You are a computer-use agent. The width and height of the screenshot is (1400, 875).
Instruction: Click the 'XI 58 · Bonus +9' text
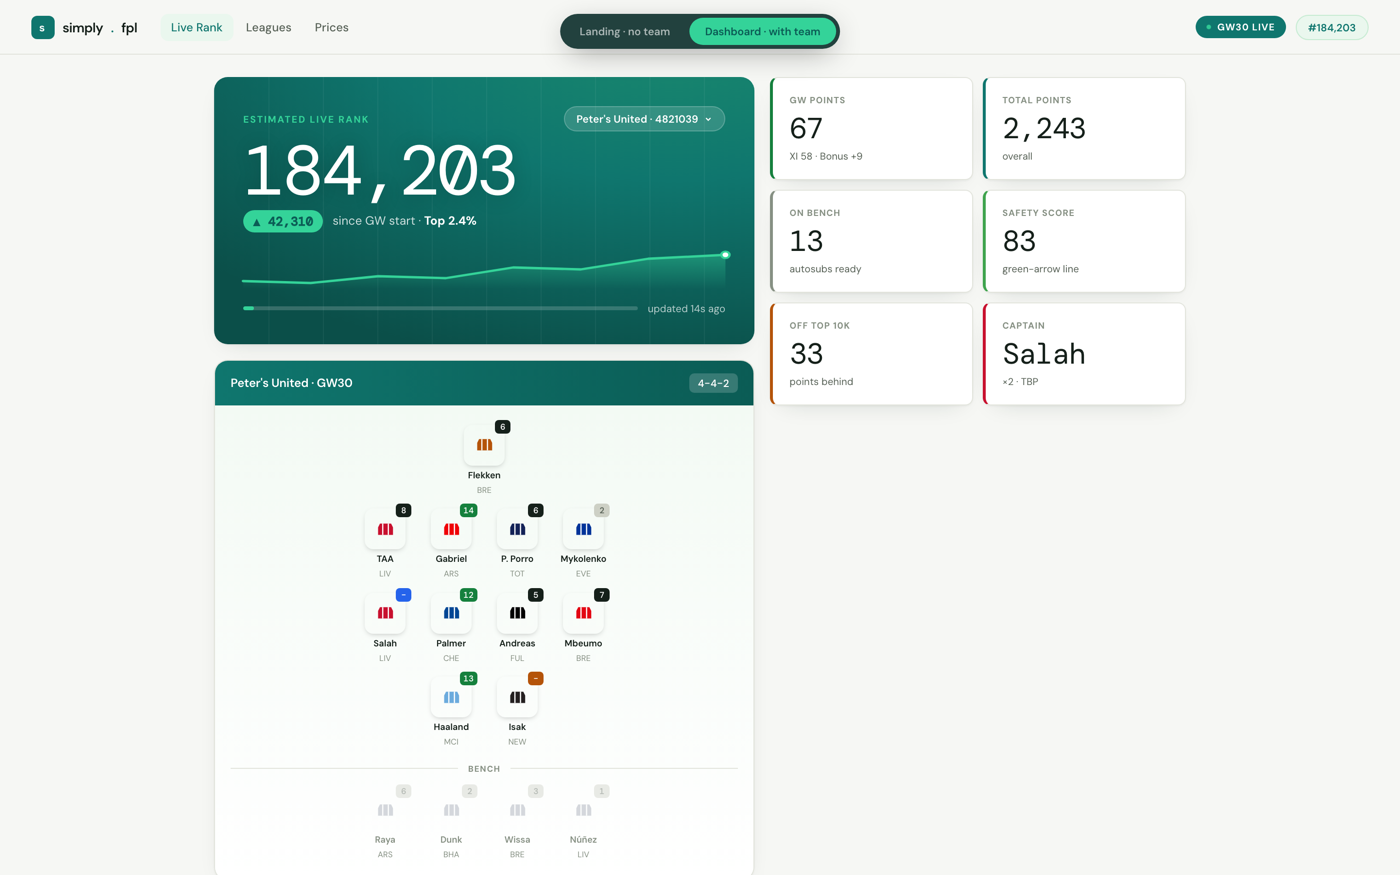[x=826, y=156]
